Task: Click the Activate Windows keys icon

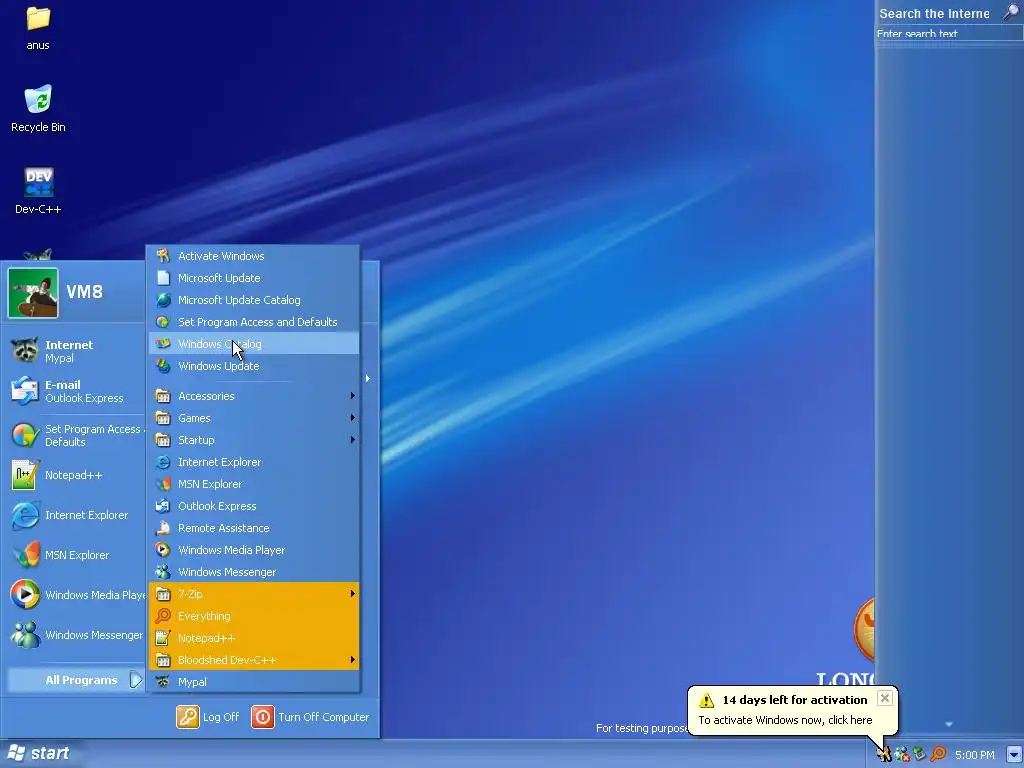Action: pyautogui.click(x=163, y=256)
